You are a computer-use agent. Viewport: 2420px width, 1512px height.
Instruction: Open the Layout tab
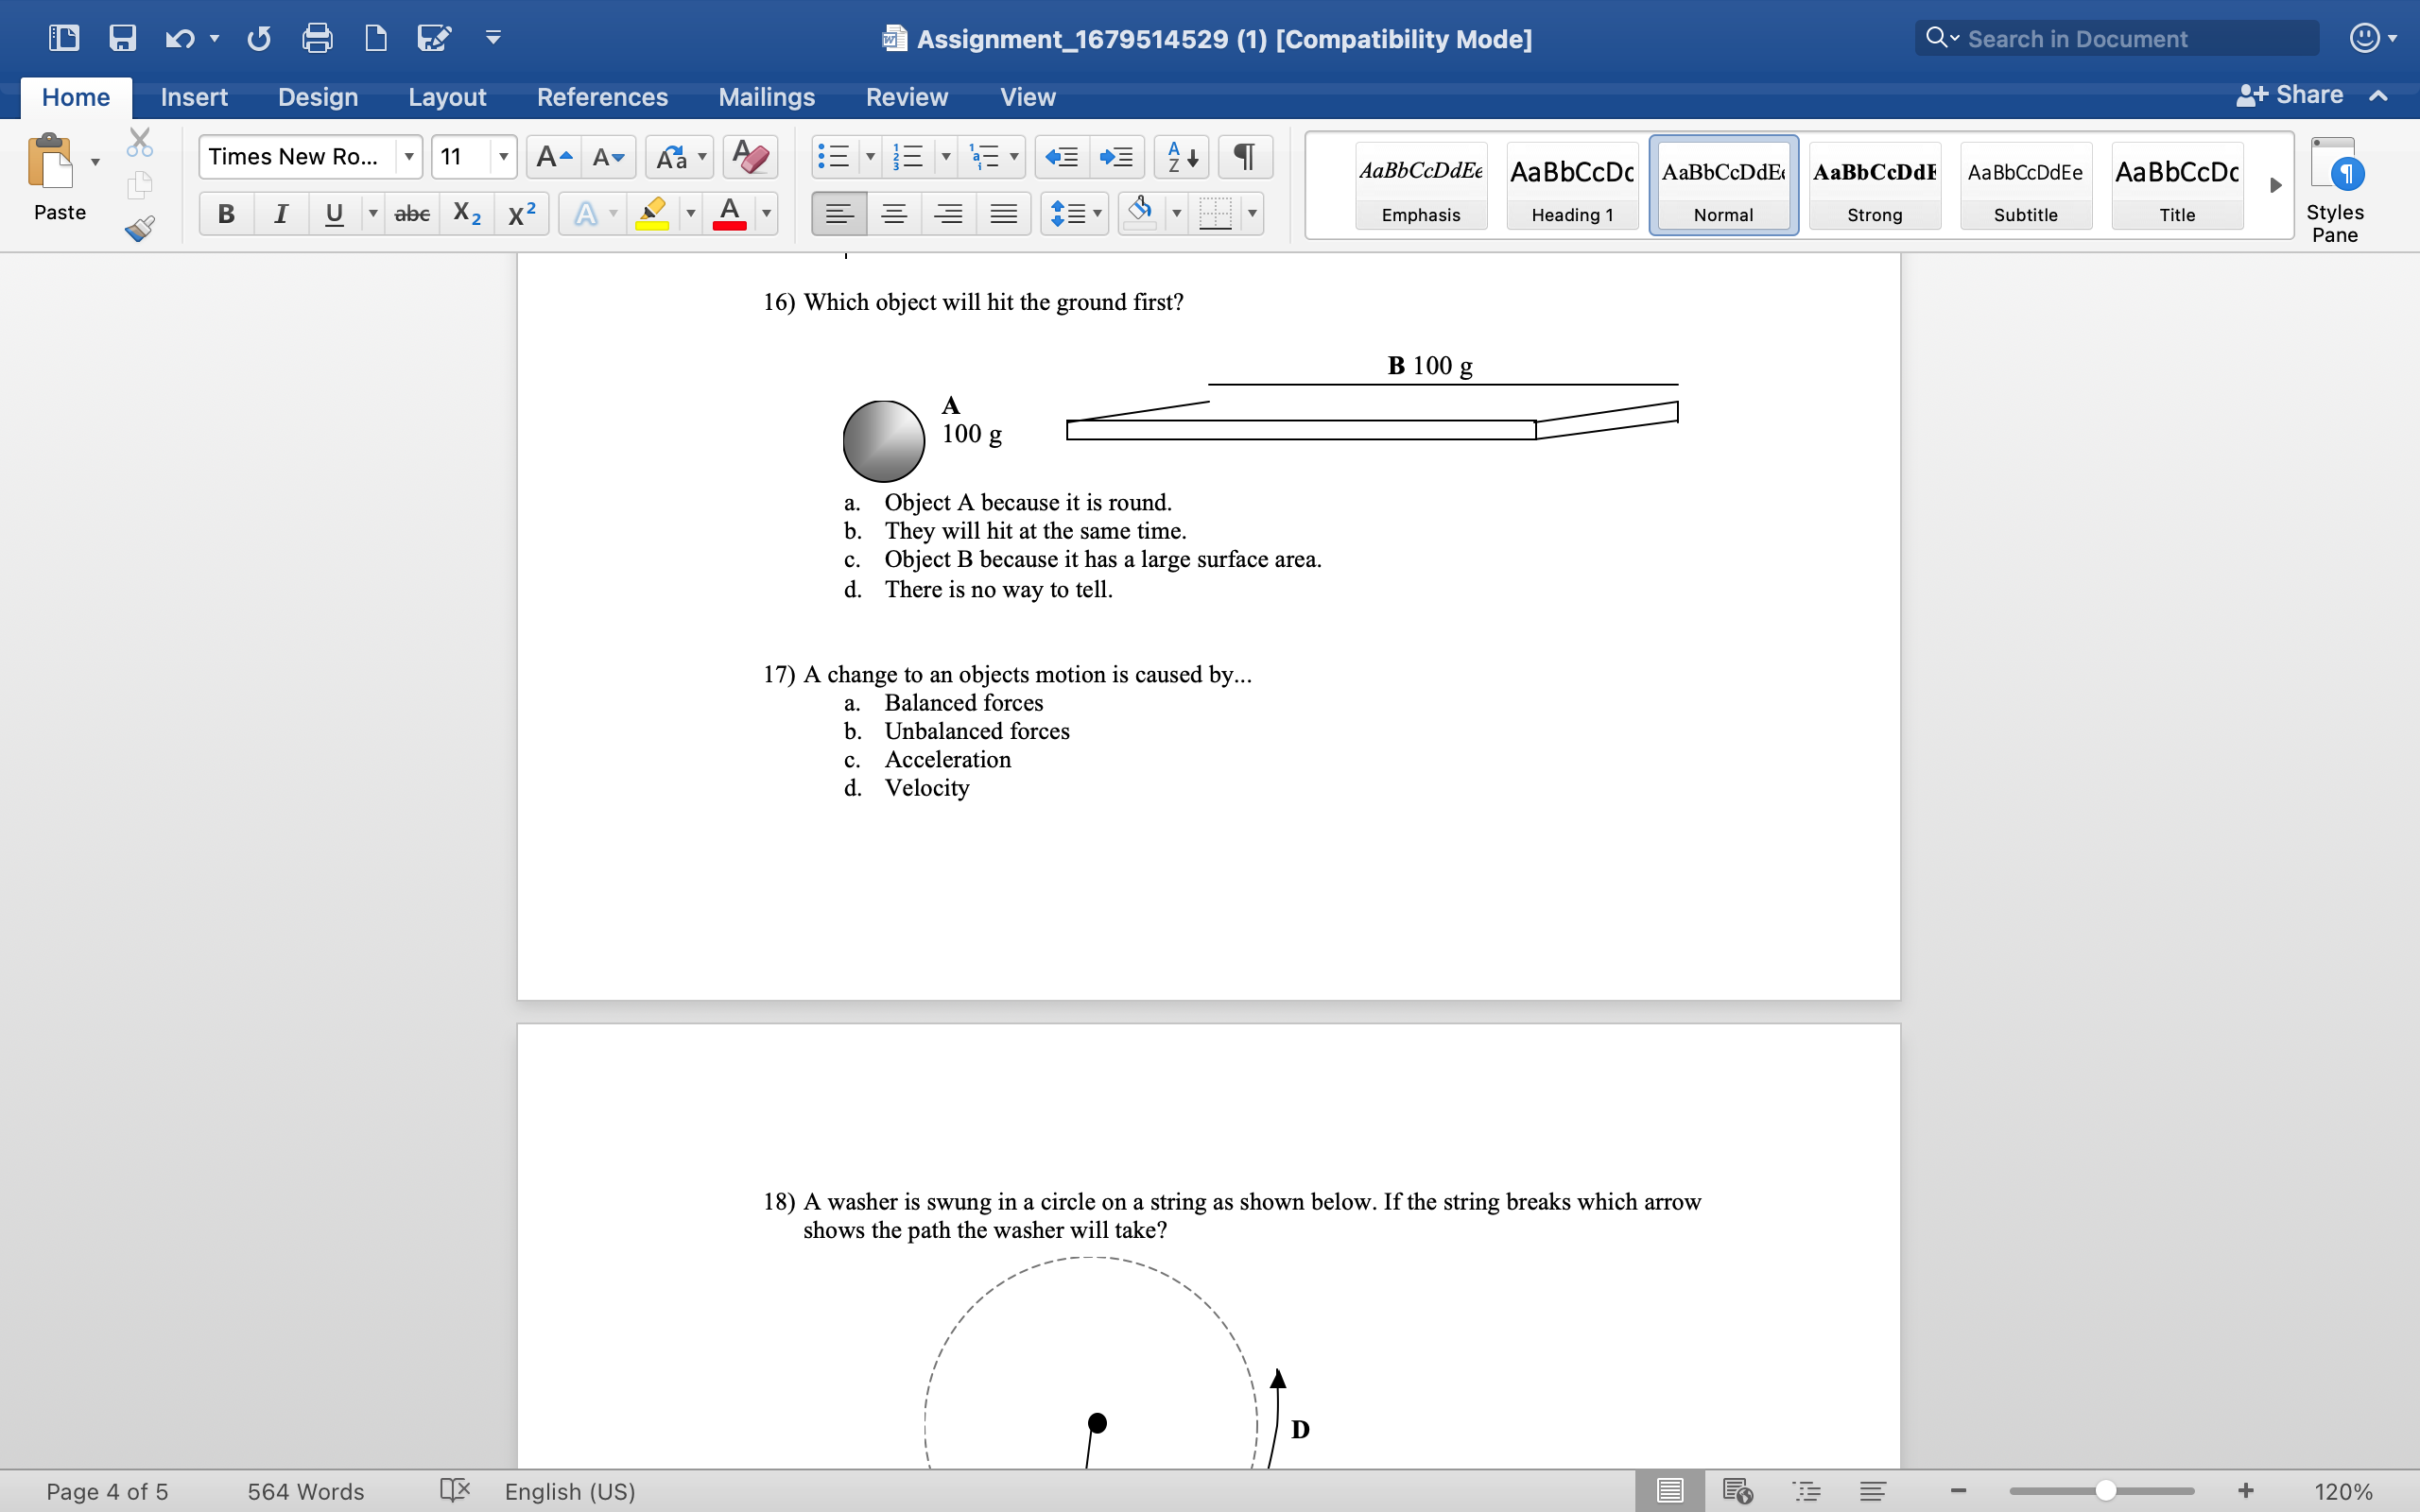(x=446, y=97)
